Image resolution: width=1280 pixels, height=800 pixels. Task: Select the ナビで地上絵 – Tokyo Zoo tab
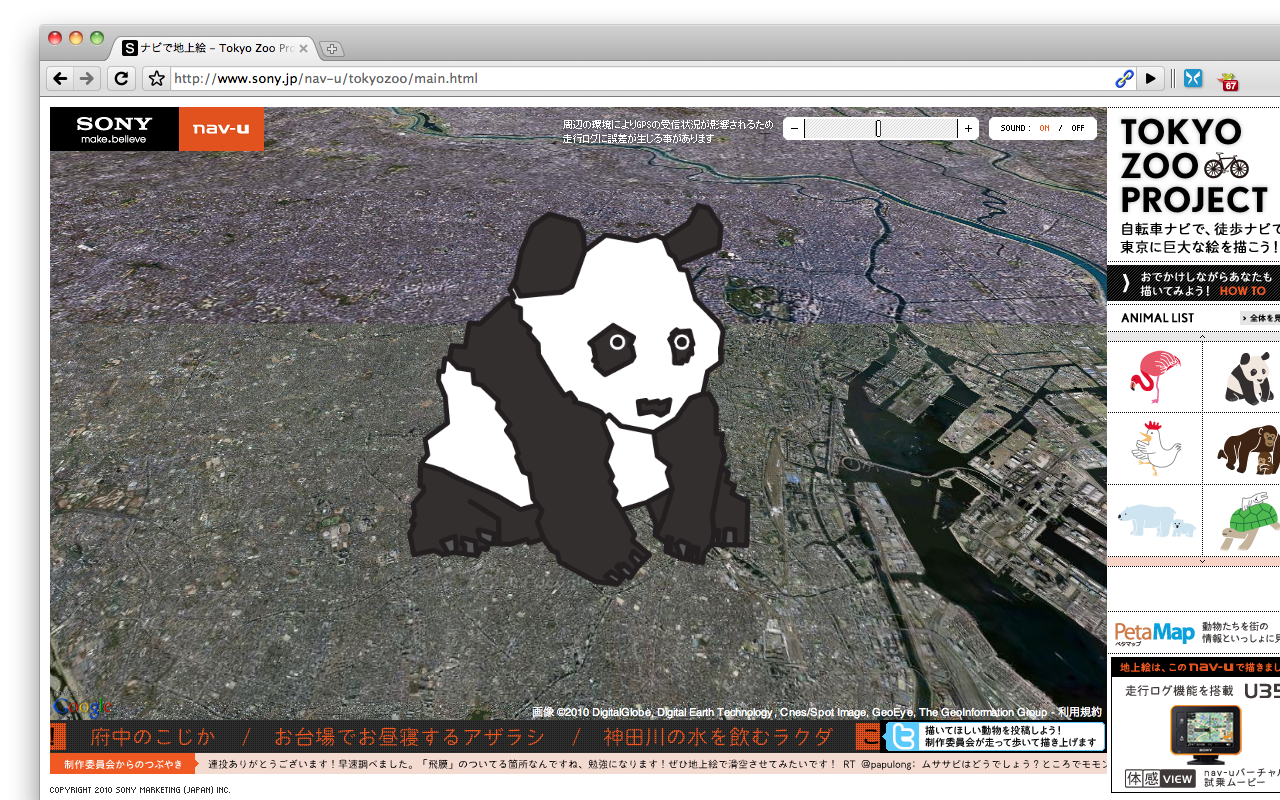214,48
